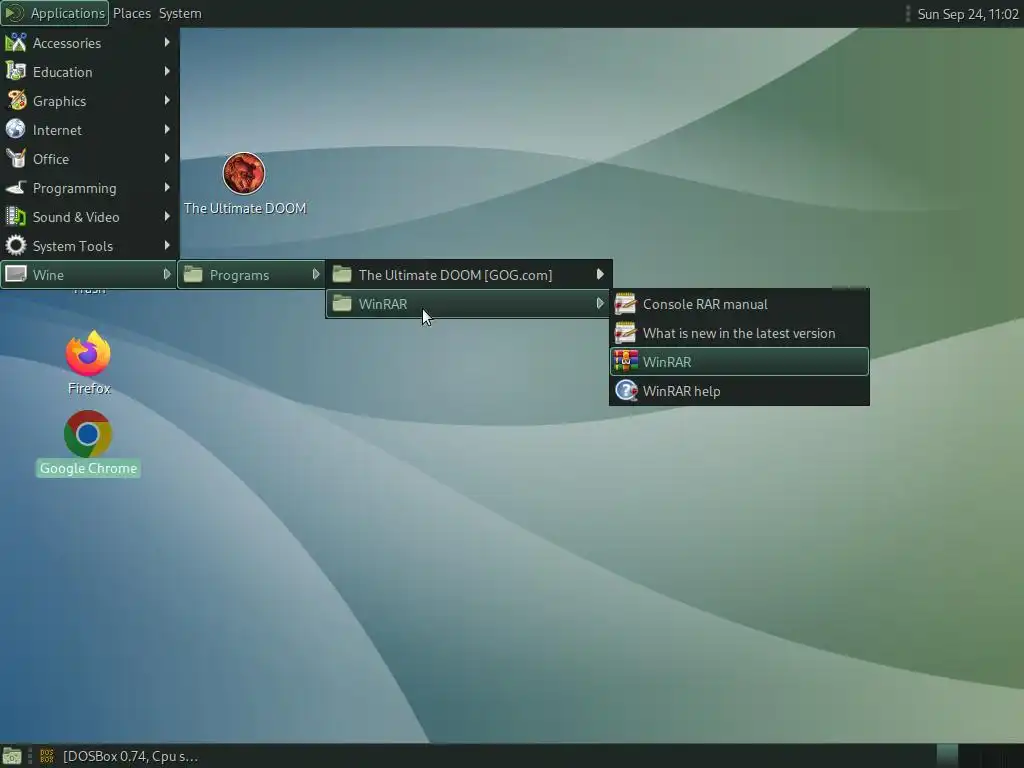This screenshot has height=768, width=1024.
Task: Click the Graphics palette icon
Action: (16, 101)
